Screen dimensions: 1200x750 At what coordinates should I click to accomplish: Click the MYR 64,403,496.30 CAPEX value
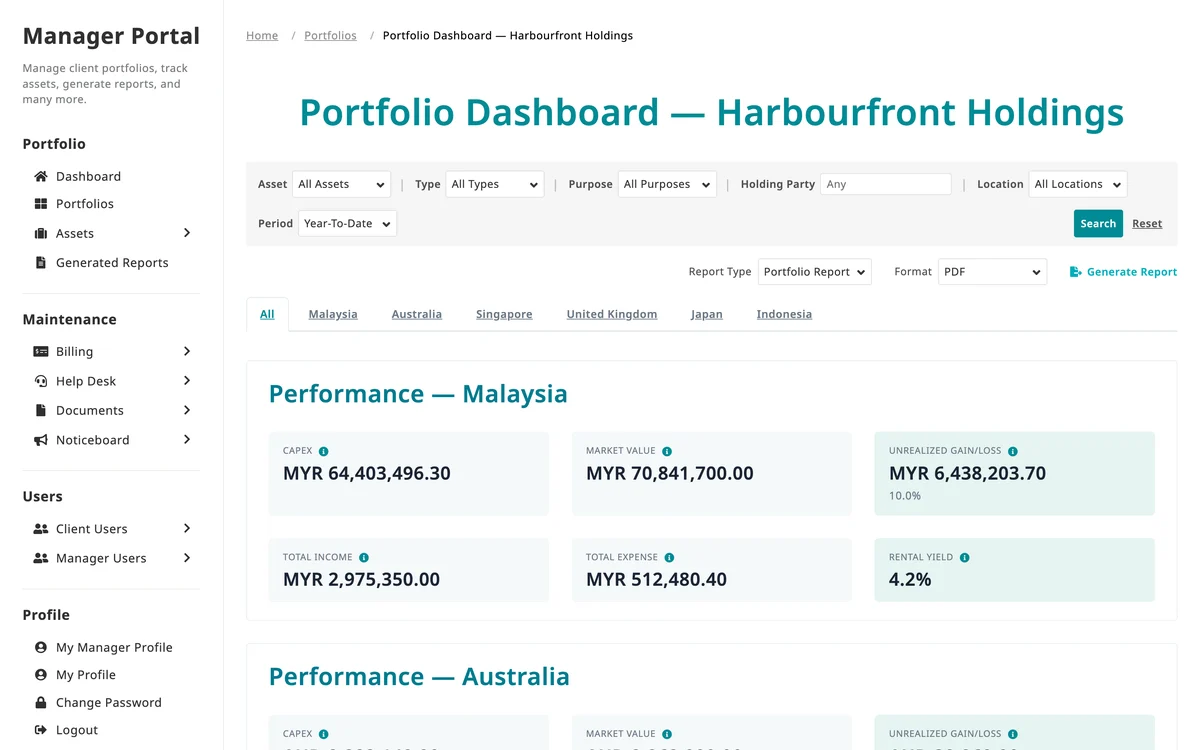(x=367, y=473)
